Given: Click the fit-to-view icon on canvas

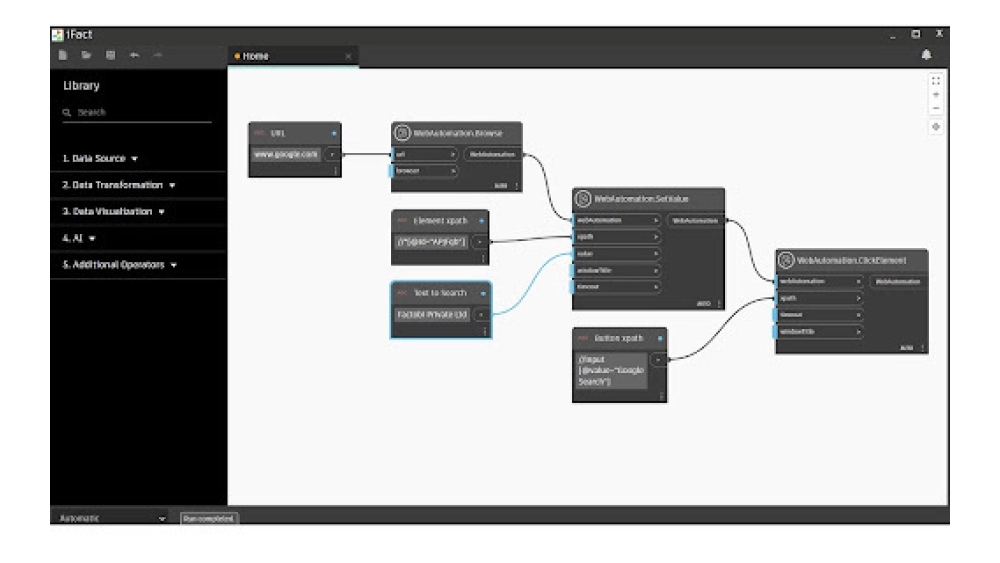Looking at the screenshot, I should [935, 81].
